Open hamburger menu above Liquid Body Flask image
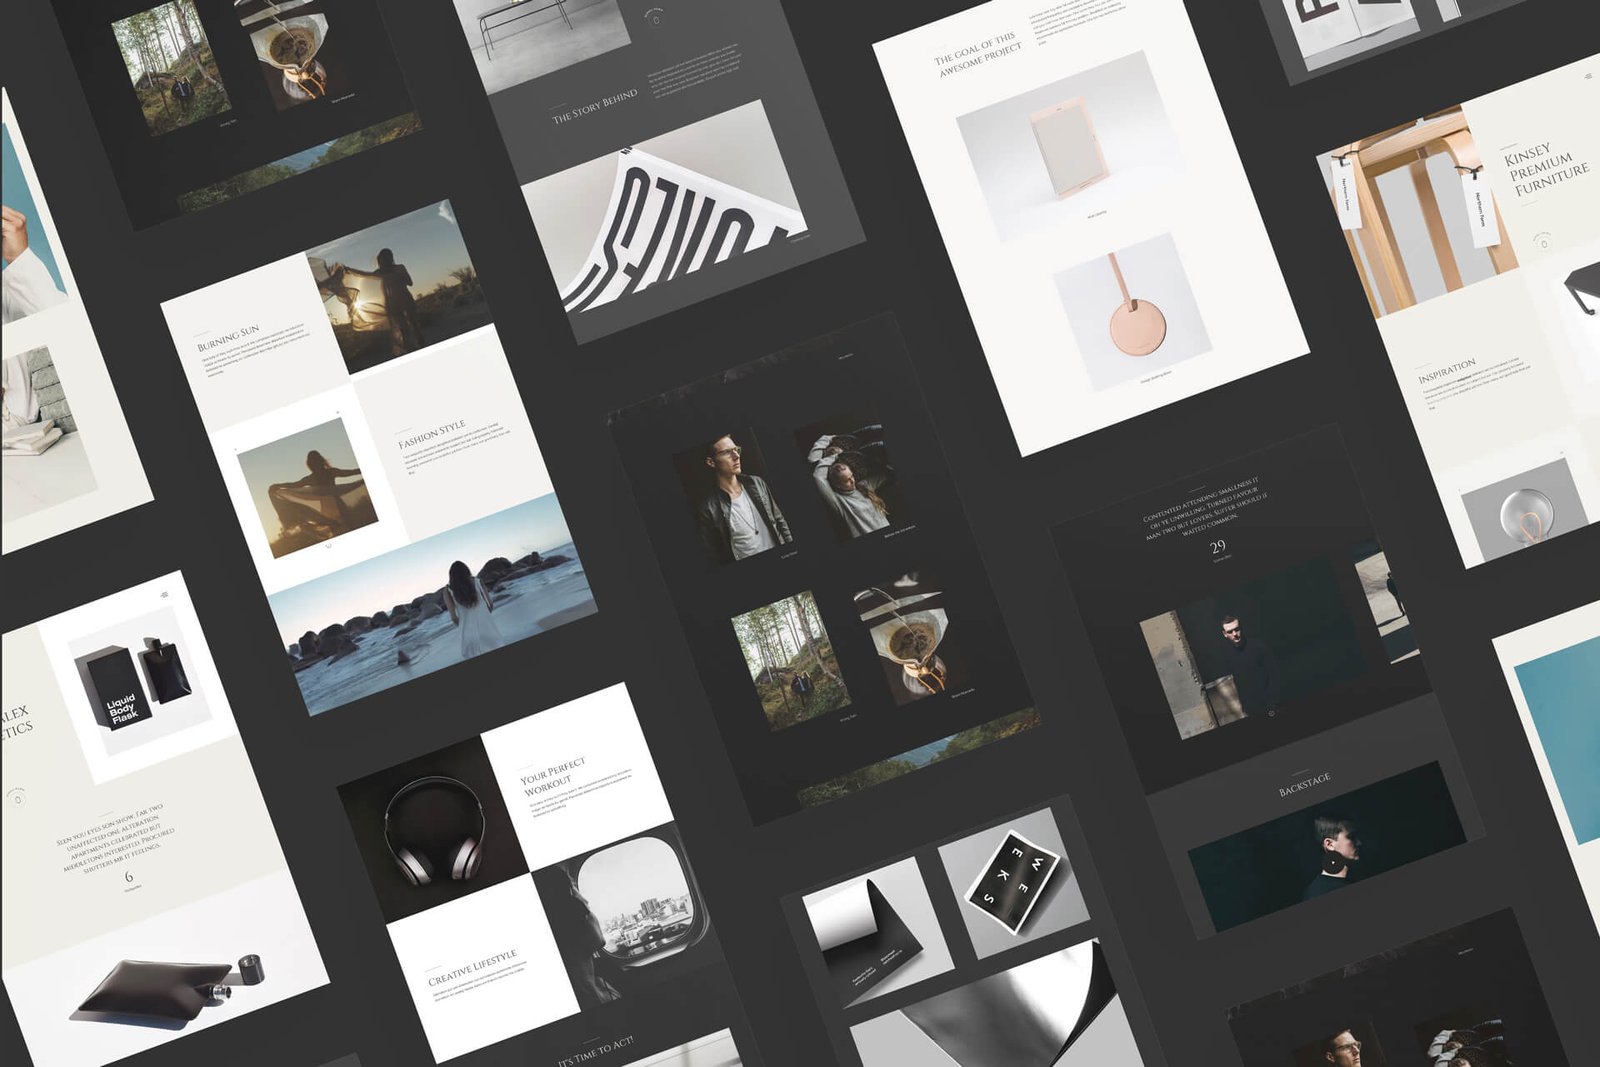The image size is (1600, 1067). tap(164, 595)
